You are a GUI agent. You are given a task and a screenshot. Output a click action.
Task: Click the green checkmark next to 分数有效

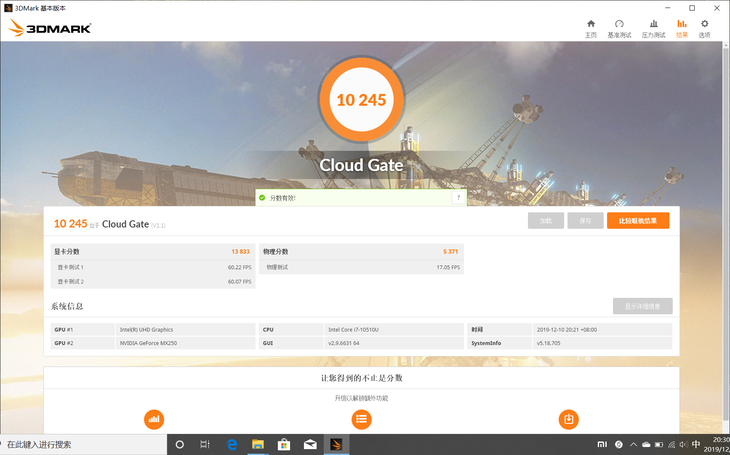click(262, 198)
